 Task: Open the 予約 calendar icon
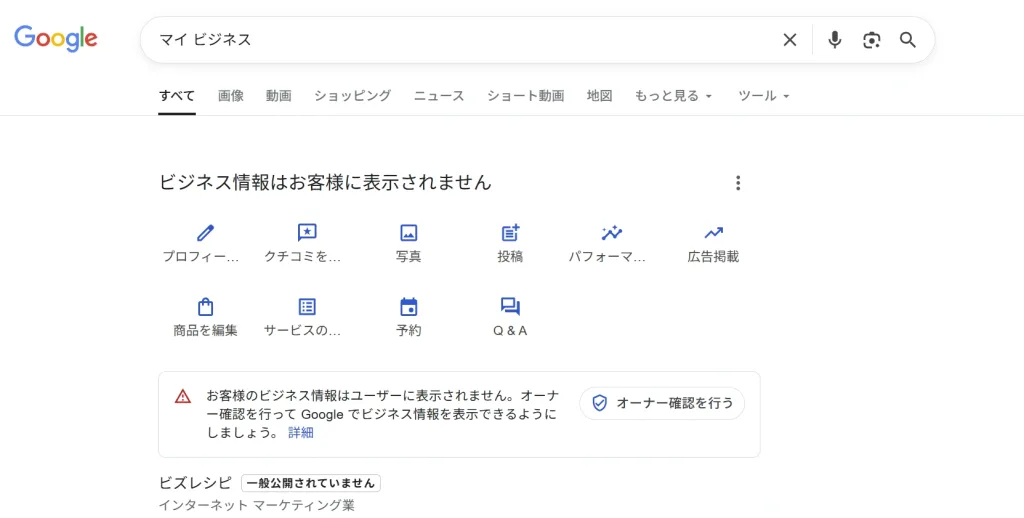(408, 307)
